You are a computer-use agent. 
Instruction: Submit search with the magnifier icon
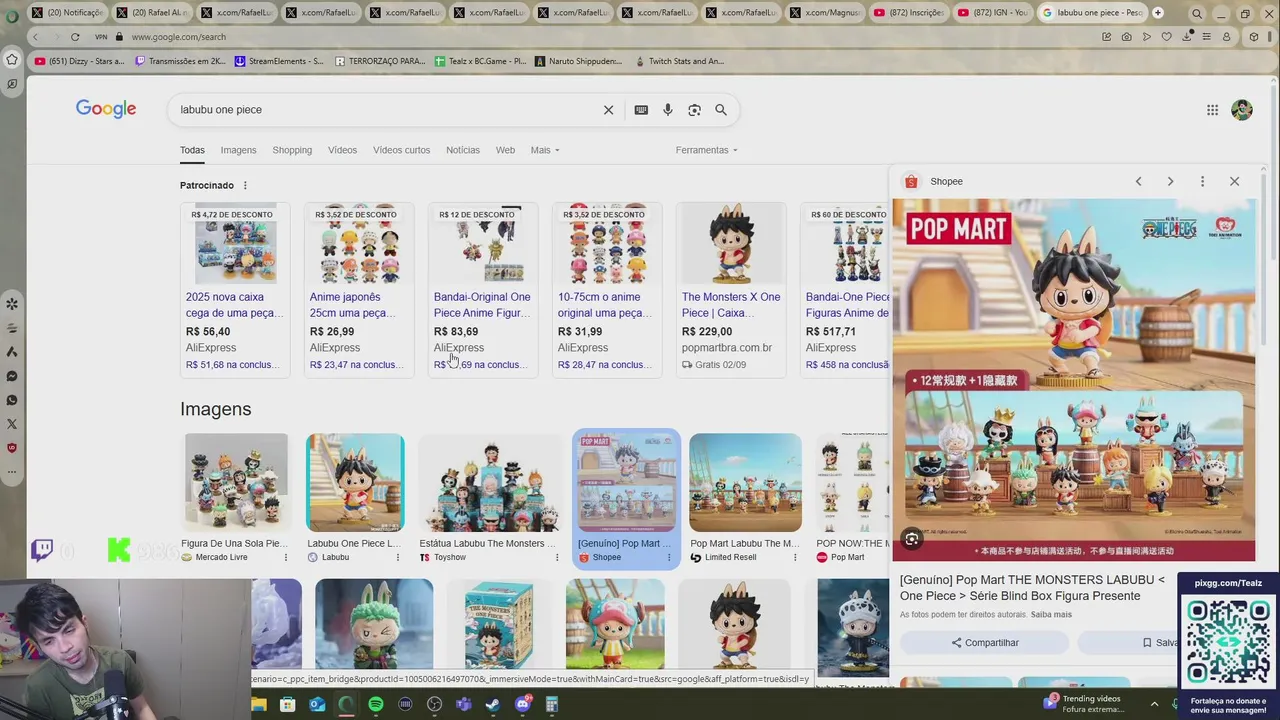(x=721, y=110)
